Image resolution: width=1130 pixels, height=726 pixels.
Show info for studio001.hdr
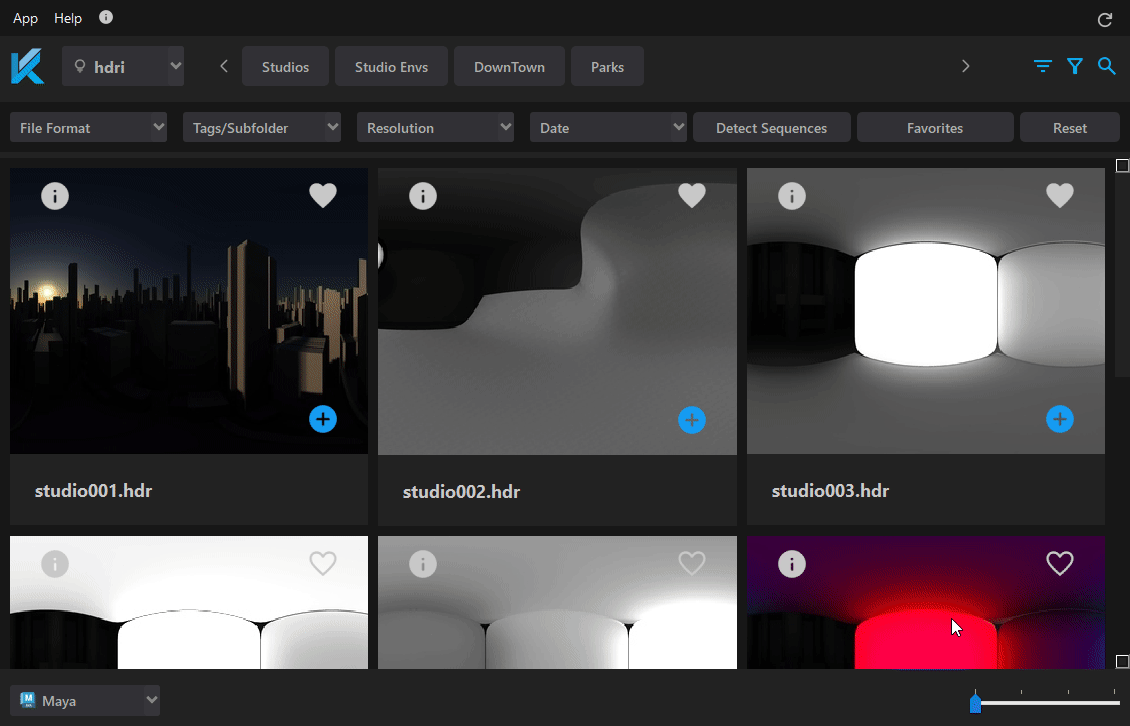point(55,195)
